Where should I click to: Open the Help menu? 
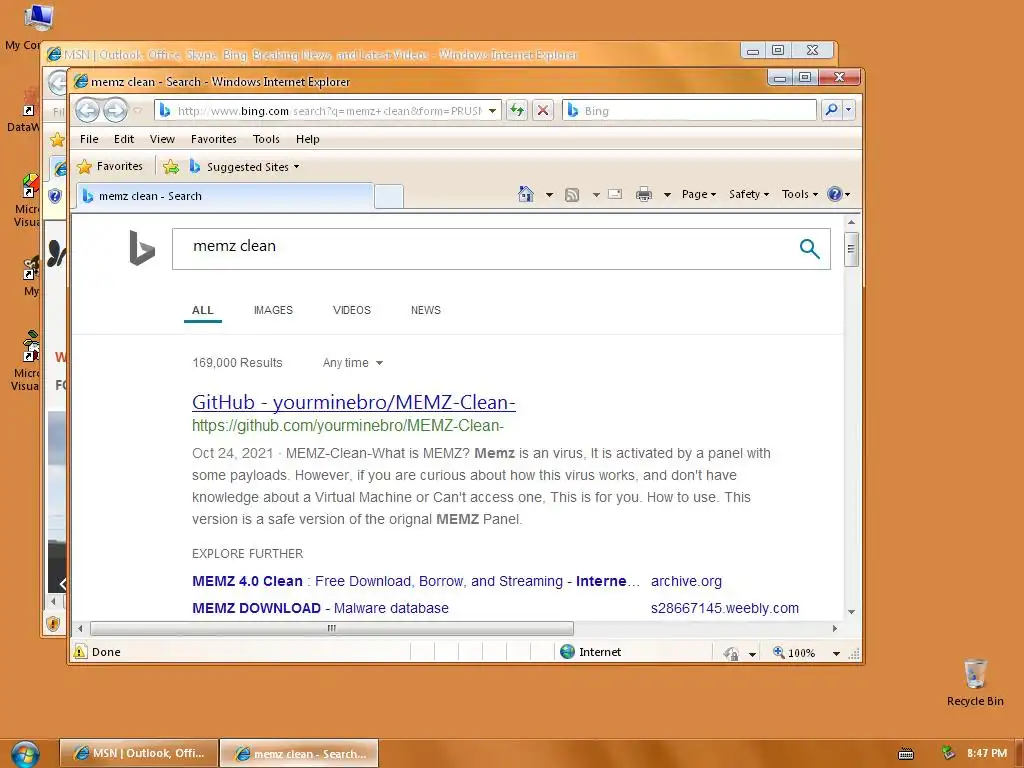[308, 138]
